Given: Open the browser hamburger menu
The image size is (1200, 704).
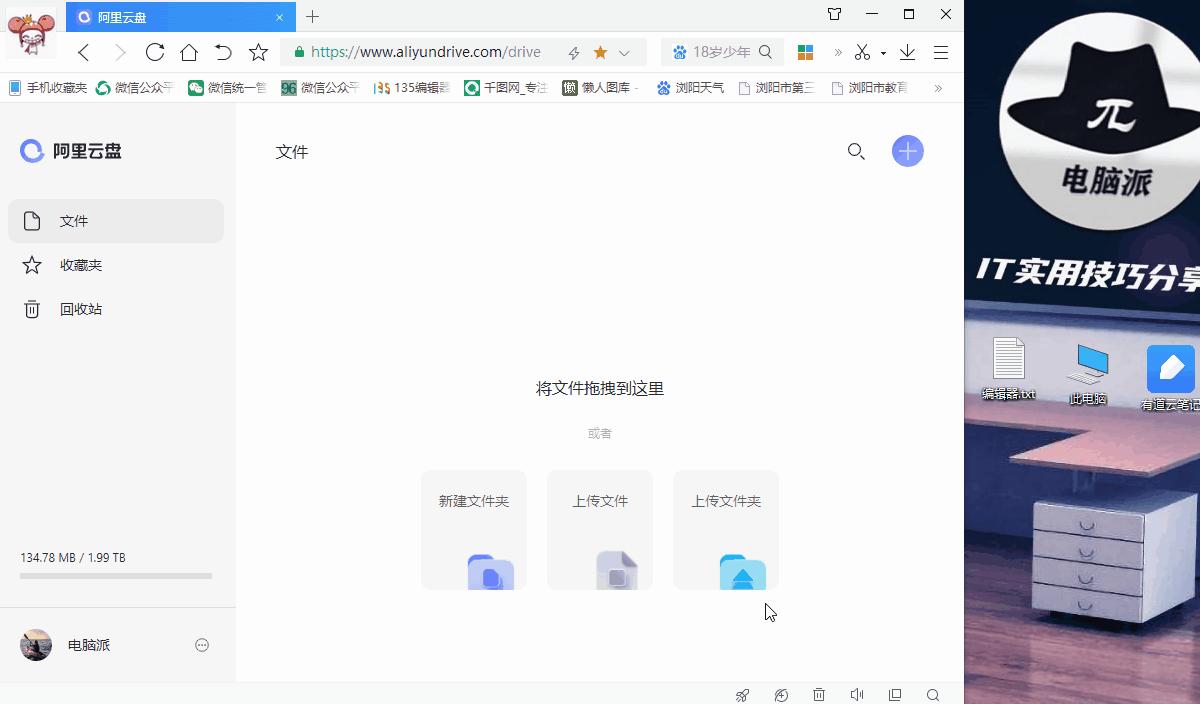Looking at the screenshot, I should [940, 52].
